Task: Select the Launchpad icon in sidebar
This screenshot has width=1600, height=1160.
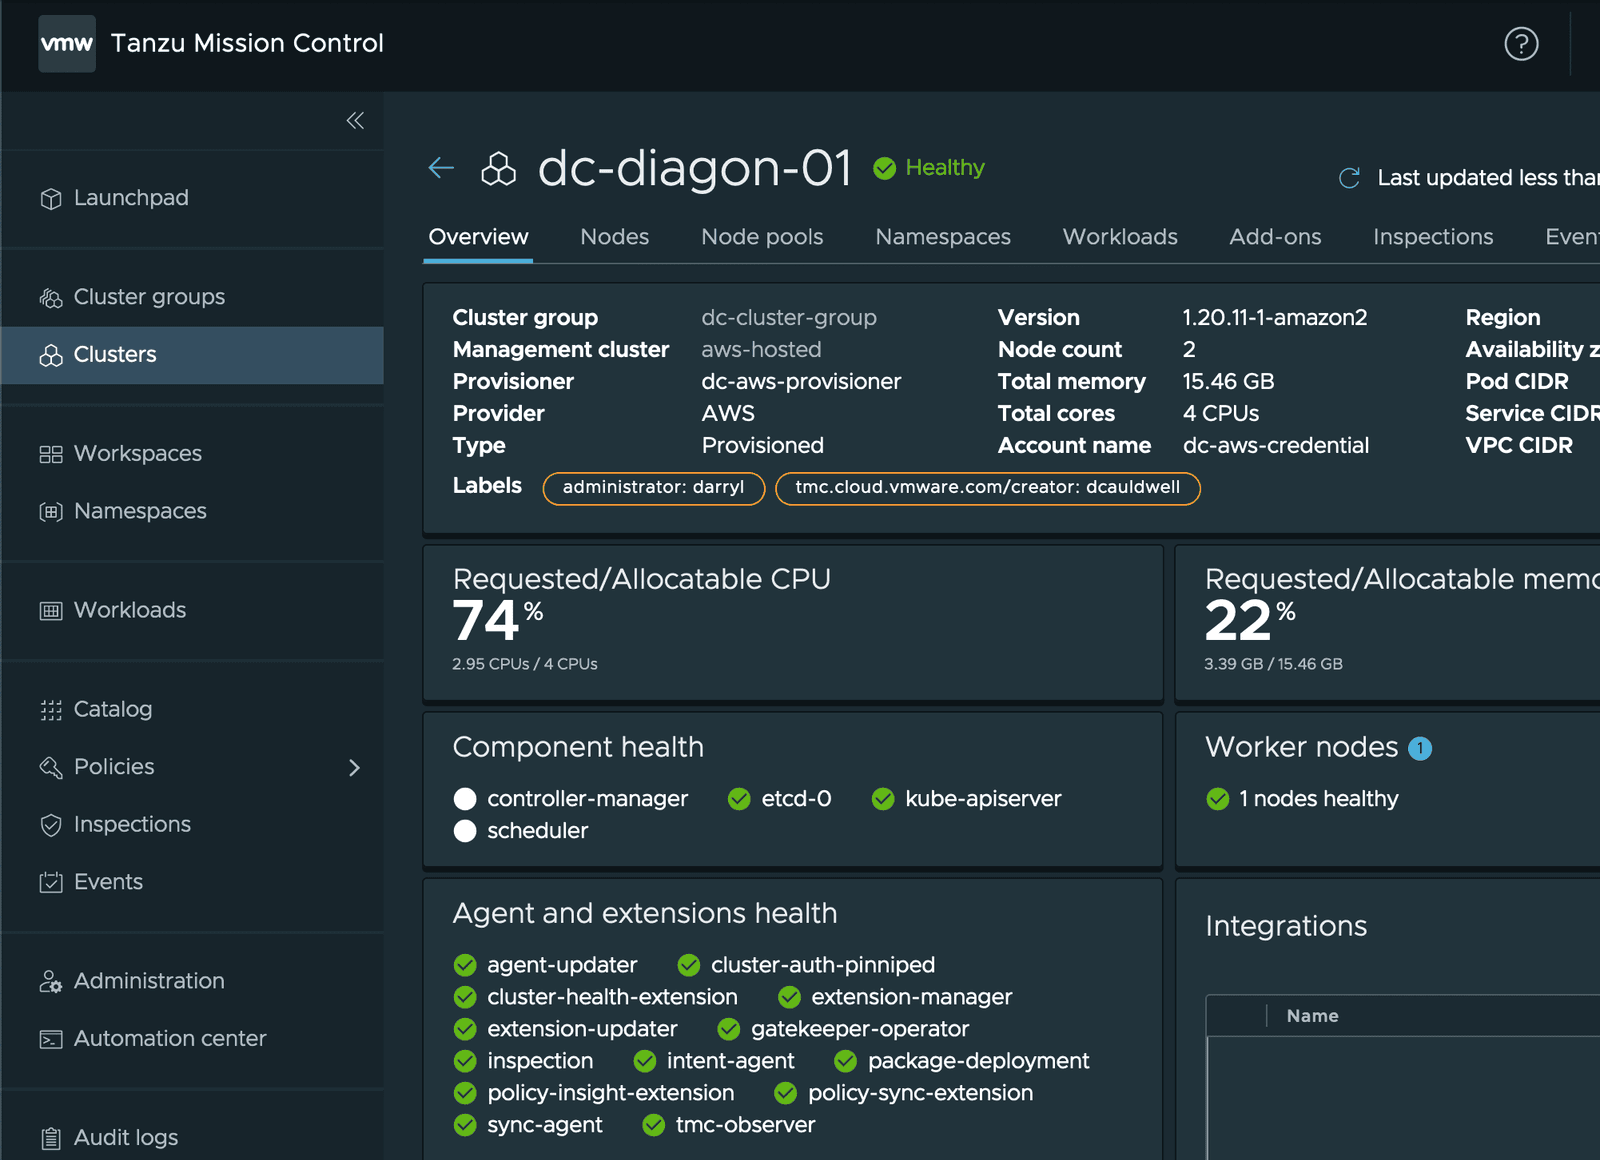Action: pos(51,198)
